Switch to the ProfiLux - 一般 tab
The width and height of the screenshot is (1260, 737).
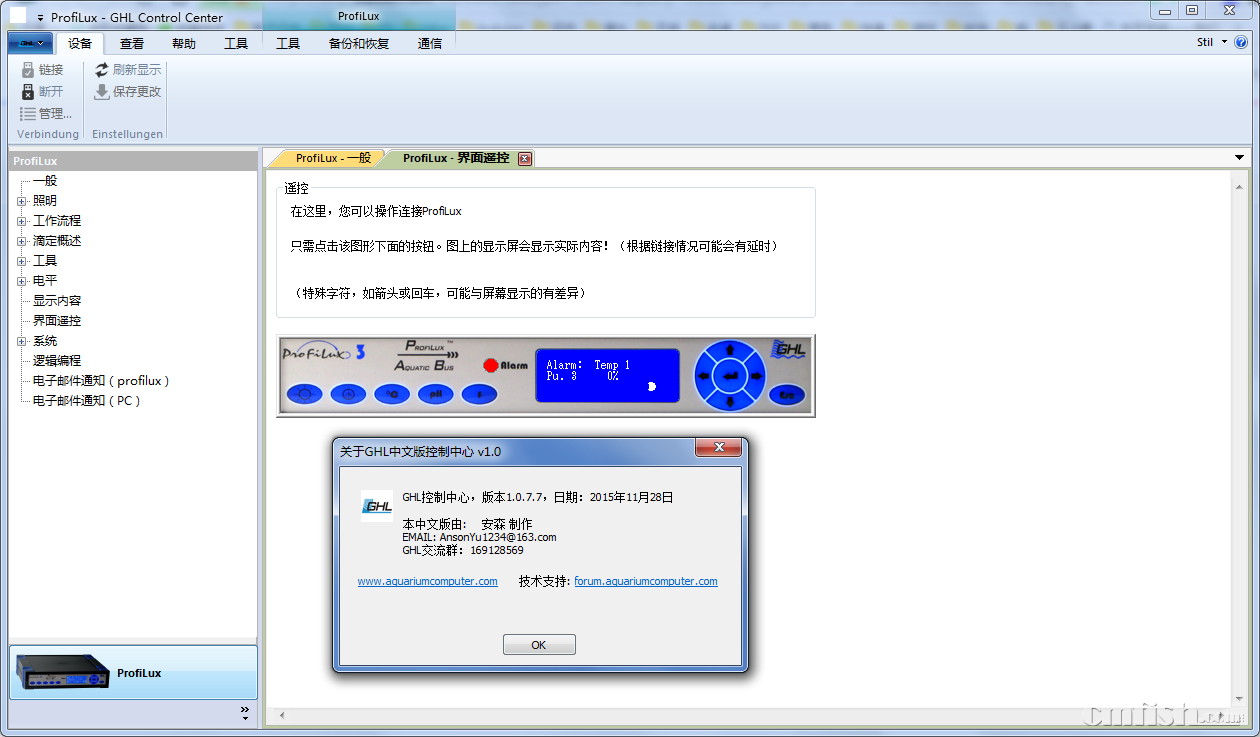click(332, 158)
